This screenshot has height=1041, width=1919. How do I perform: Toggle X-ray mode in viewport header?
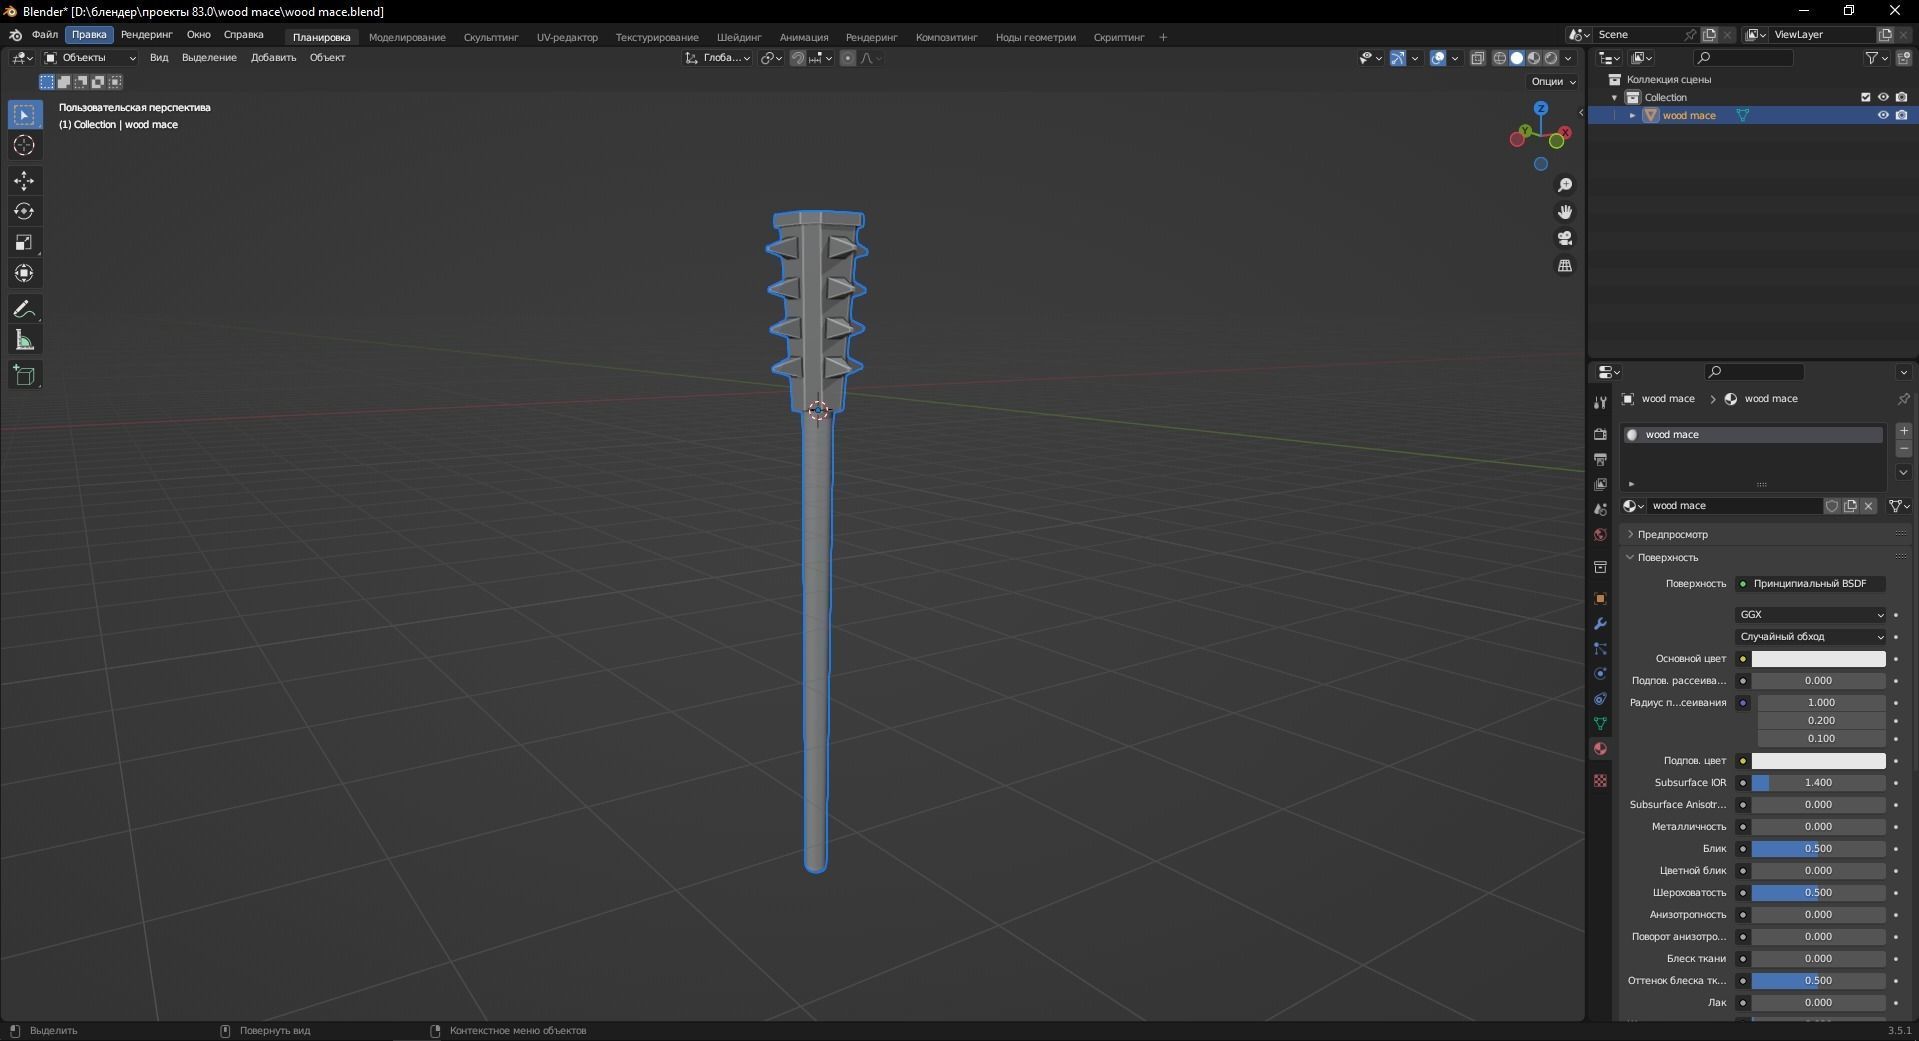click(x=1478, y=58)
